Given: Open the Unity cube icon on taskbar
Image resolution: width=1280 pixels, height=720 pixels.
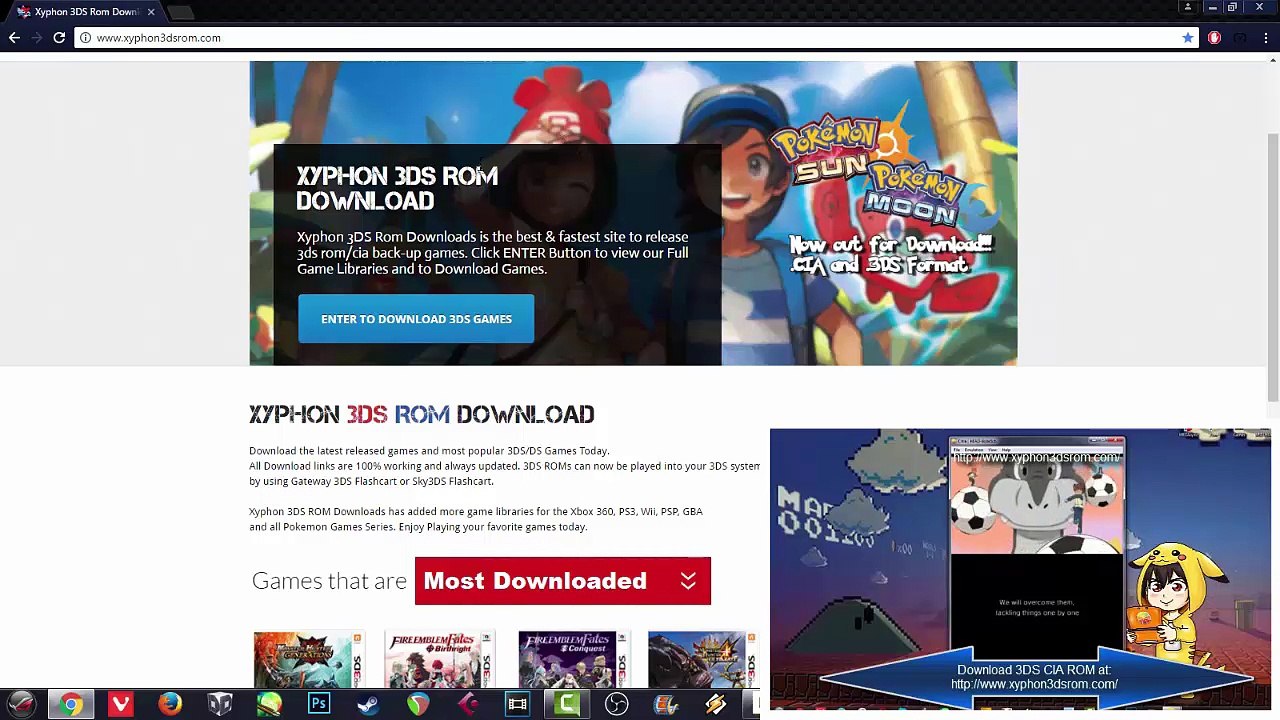Looking at the screenshot, I should tap(220, 704).
